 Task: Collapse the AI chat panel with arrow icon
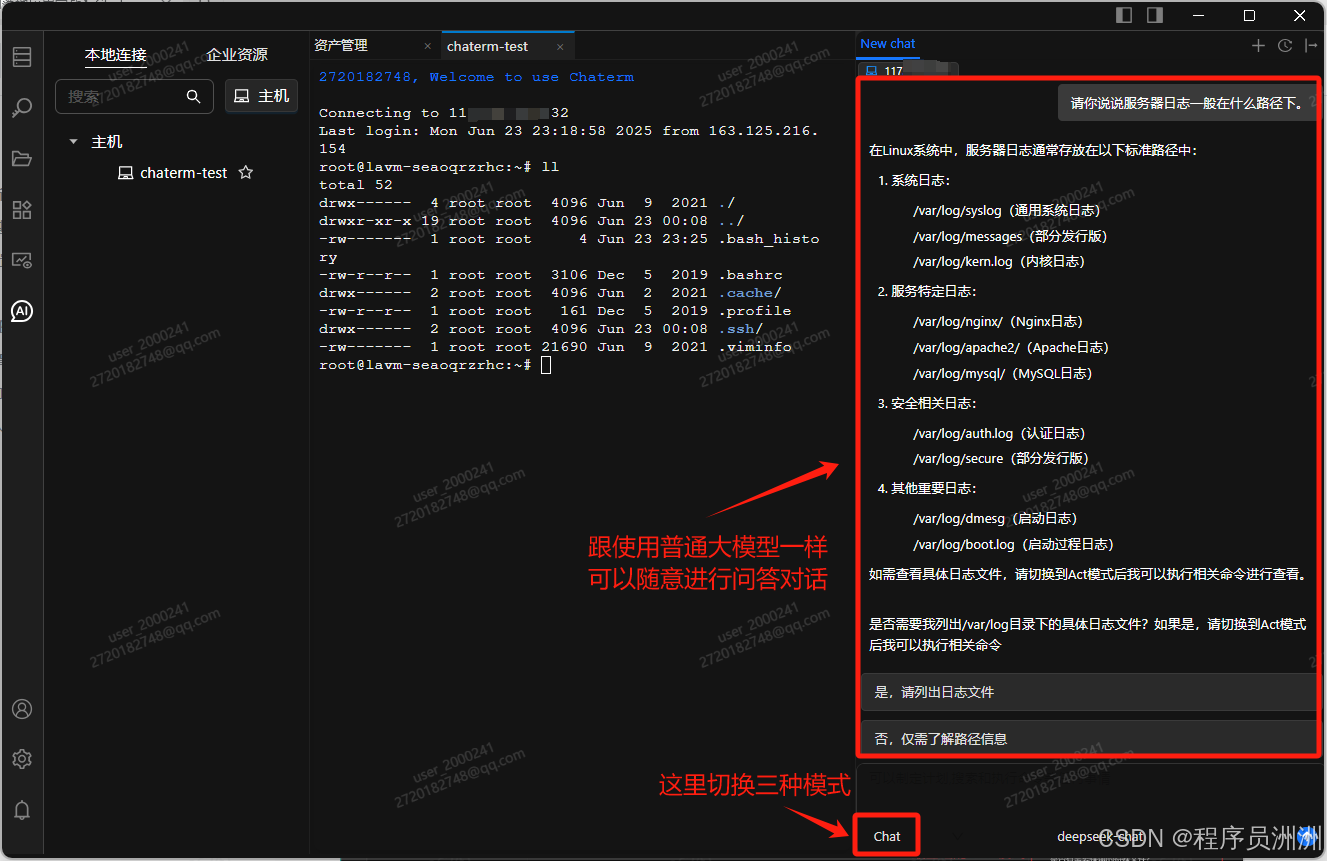[1311, 44]
